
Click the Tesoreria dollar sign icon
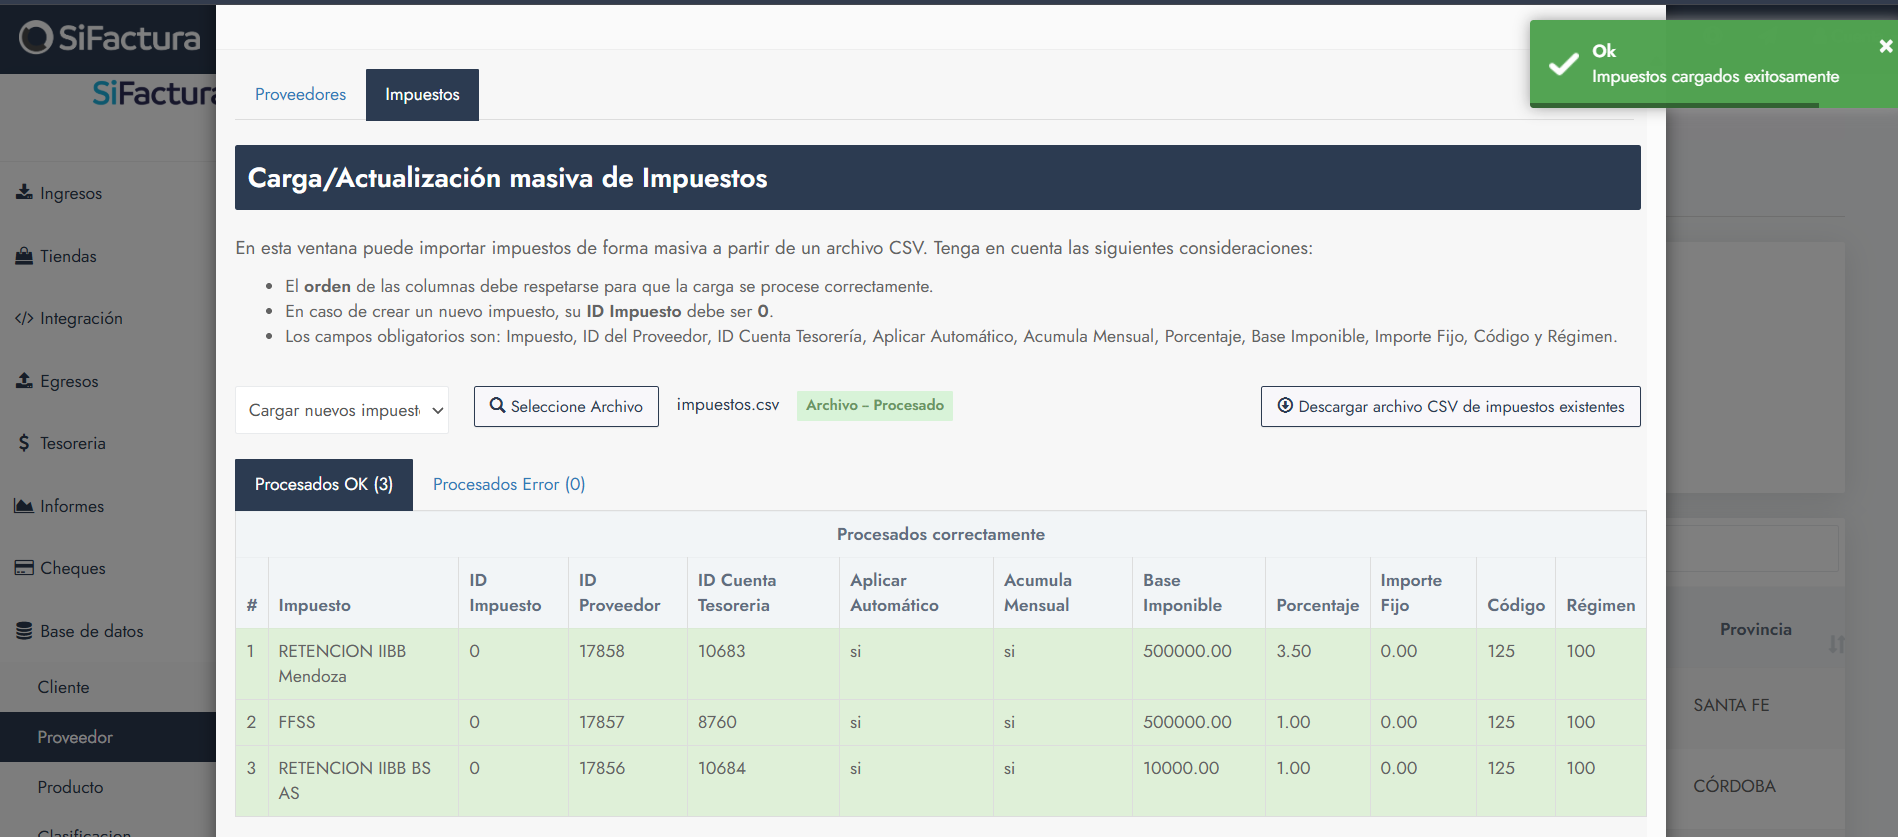click(x=24, y=443)
